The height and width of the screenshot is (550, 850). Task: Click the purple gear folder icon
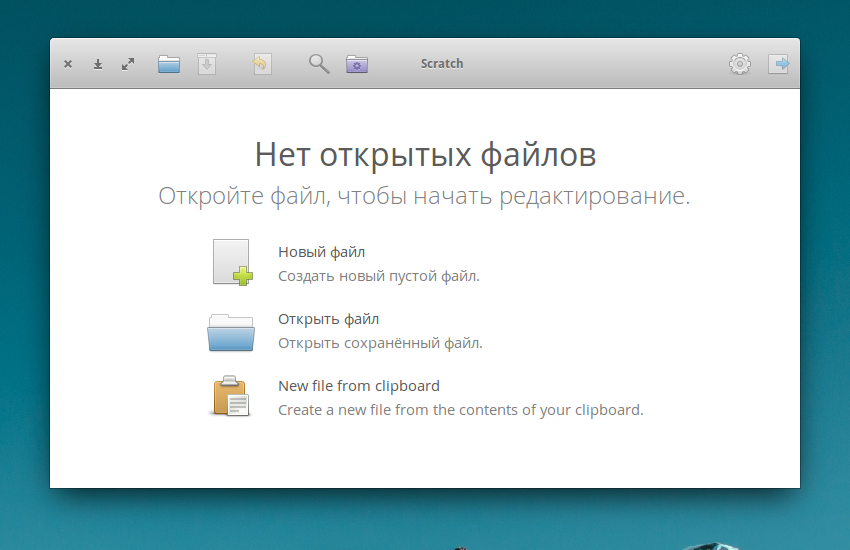point(357,64)
